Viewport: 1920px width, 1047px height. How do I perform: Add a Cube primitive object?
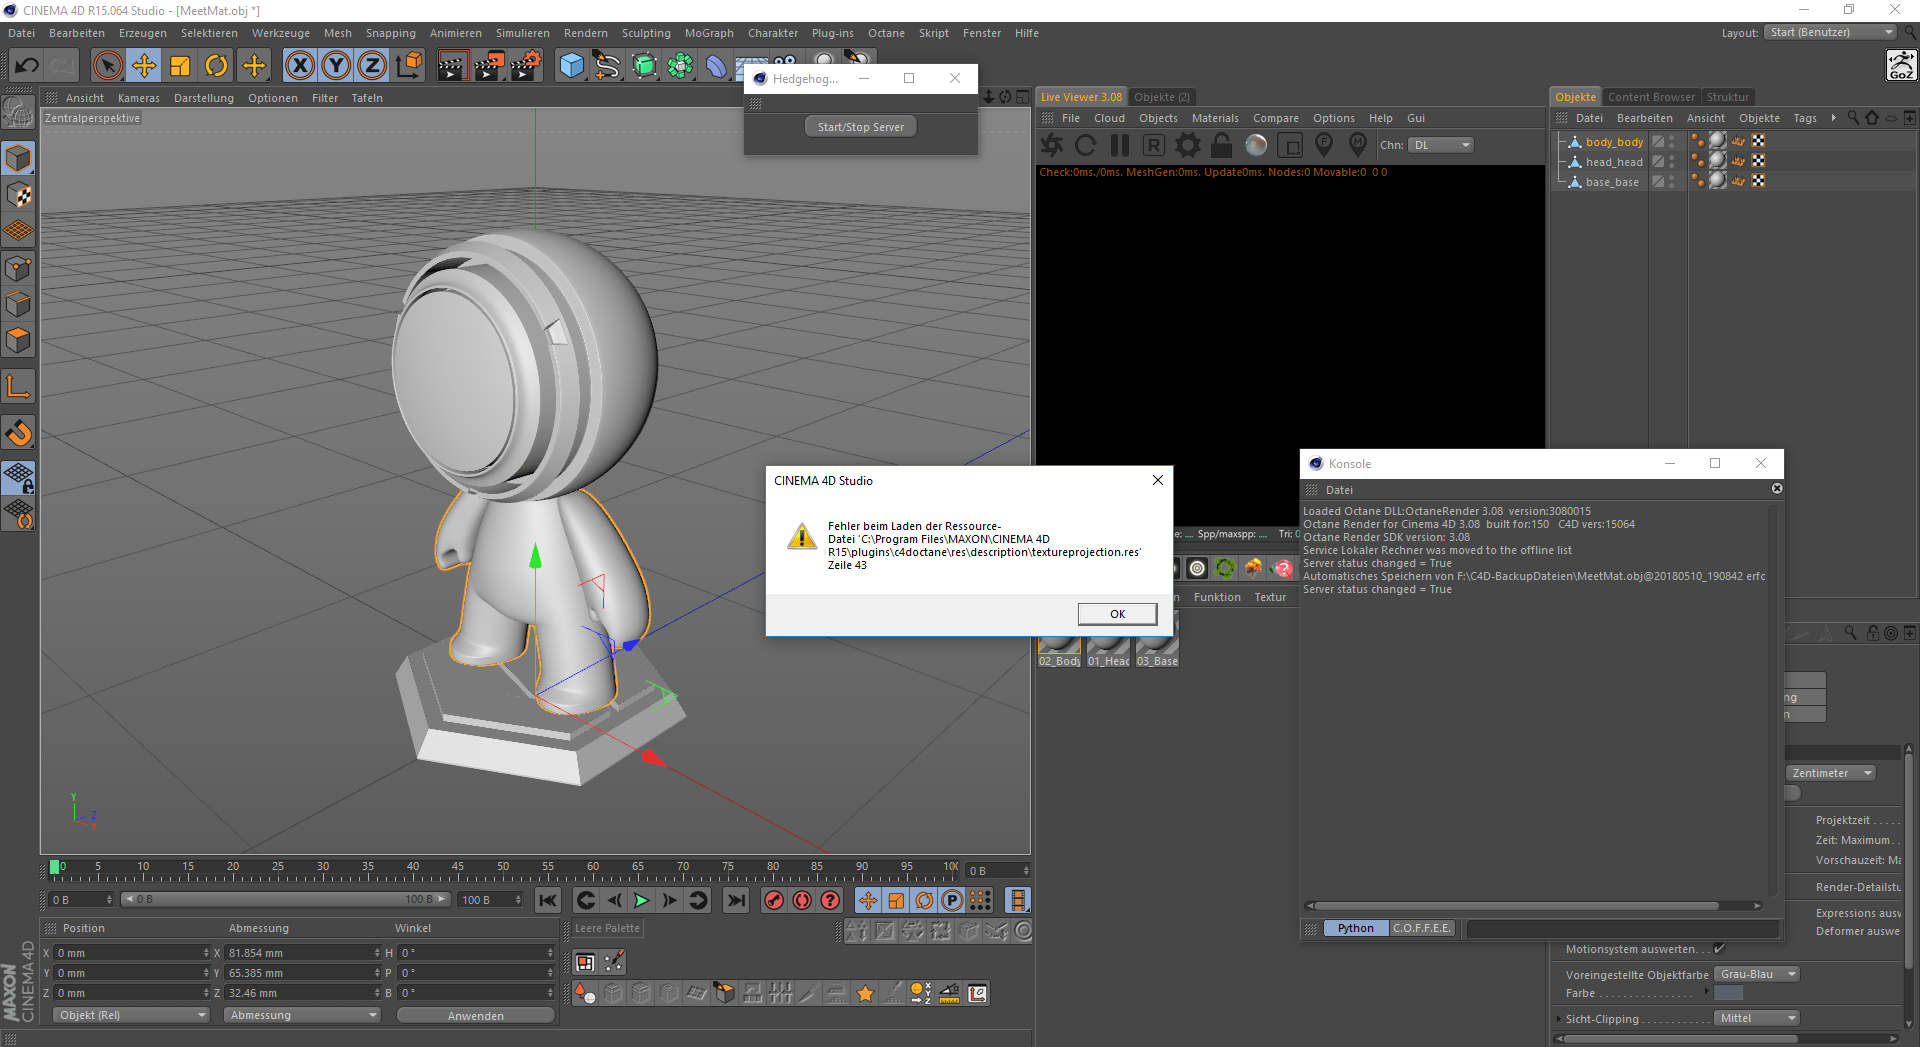571,66
